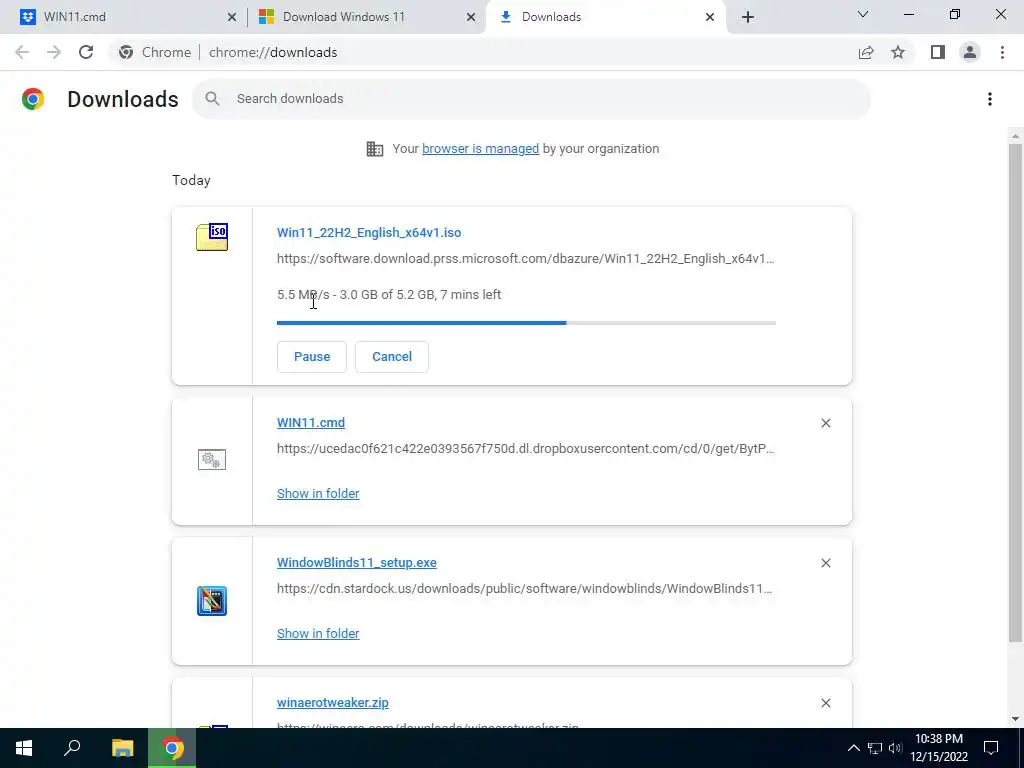This screenshot has width=1024, height=768.
Task: Open Chrome's main three-dot menu
Action: 1002,52
